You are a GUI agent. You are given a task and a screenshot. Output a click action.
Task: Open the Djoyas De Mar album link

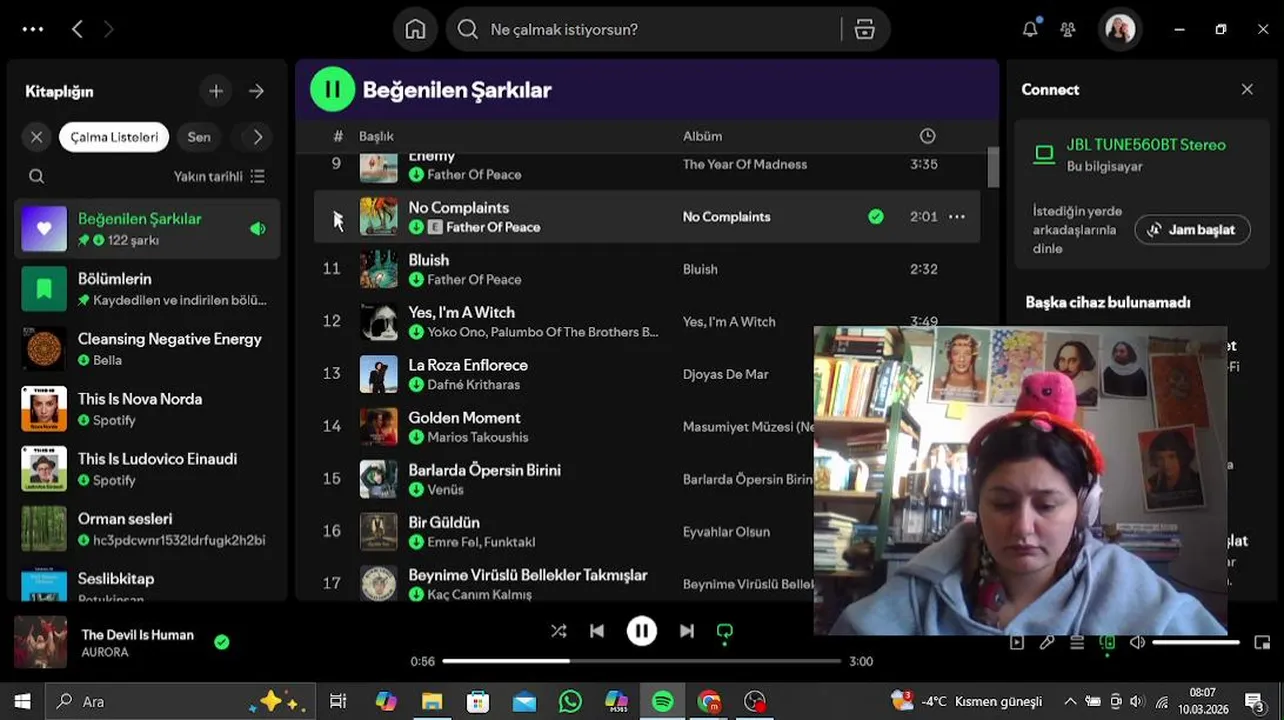(x=726, y=374)
